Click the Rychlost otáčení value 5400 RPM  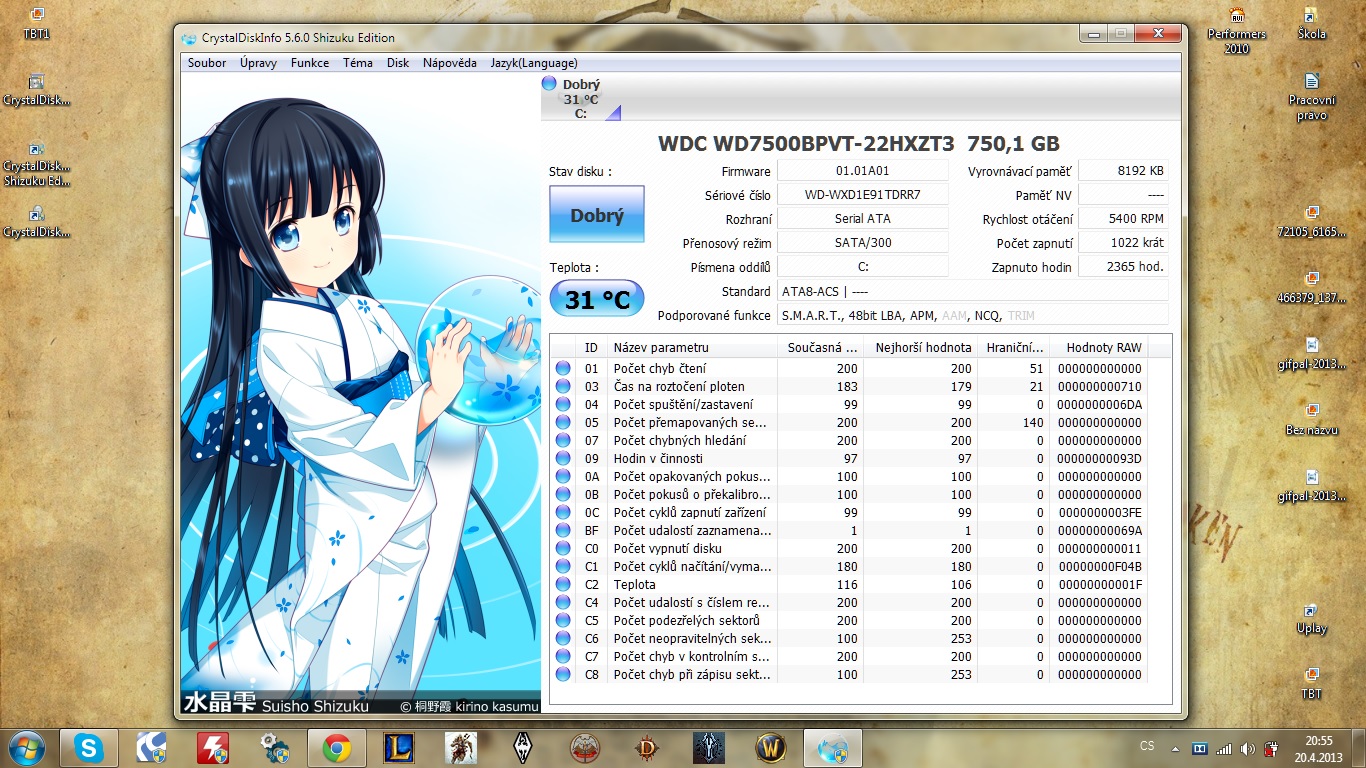click(x=1123, y=219)
